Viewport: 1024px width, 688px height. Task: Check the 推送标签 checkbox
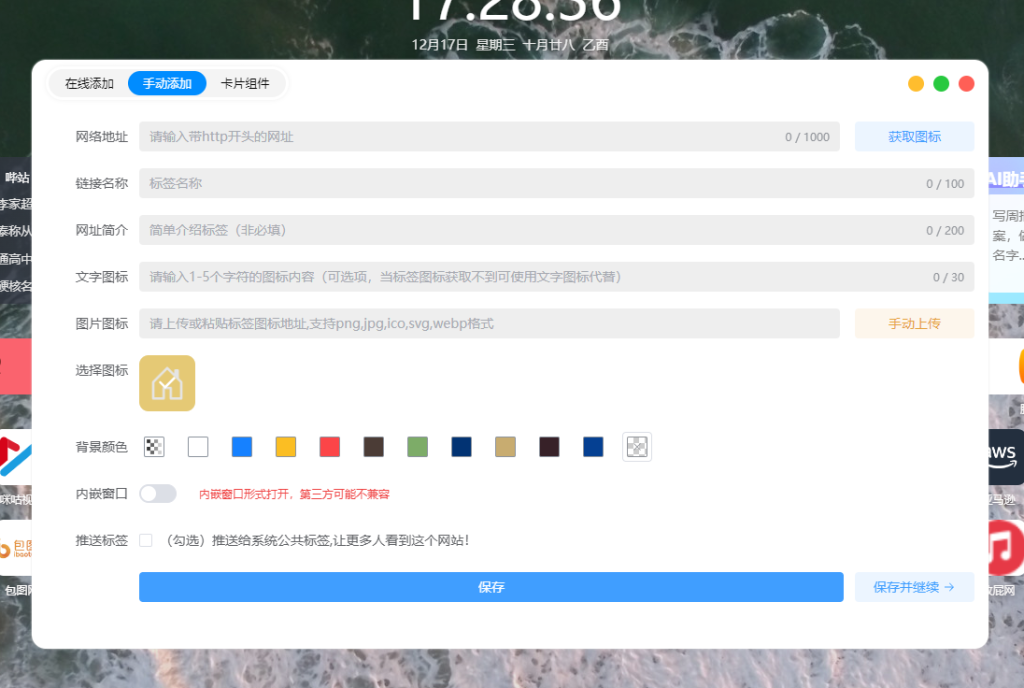pos(146,541)
